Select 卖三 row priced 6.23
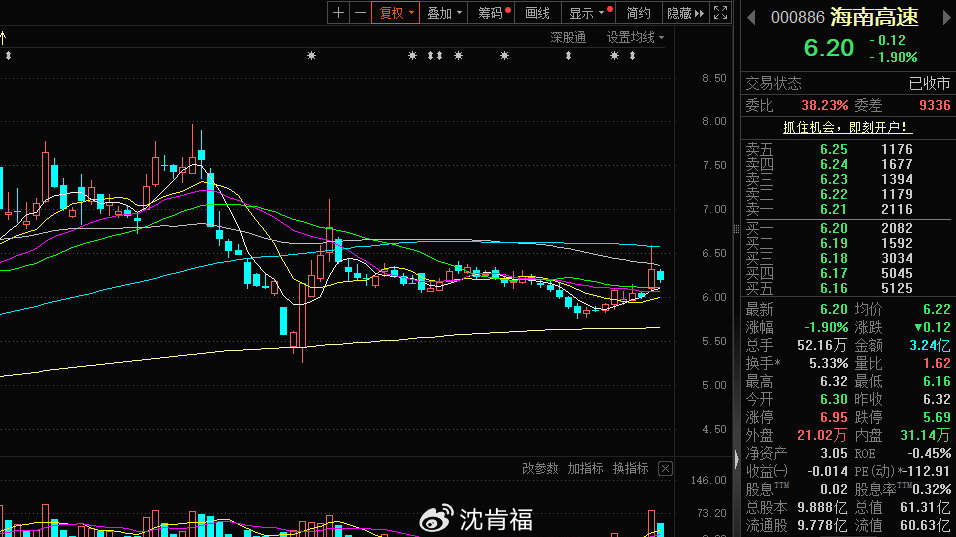The width and height of the screenshot is (956, 537). pos(848,179)
